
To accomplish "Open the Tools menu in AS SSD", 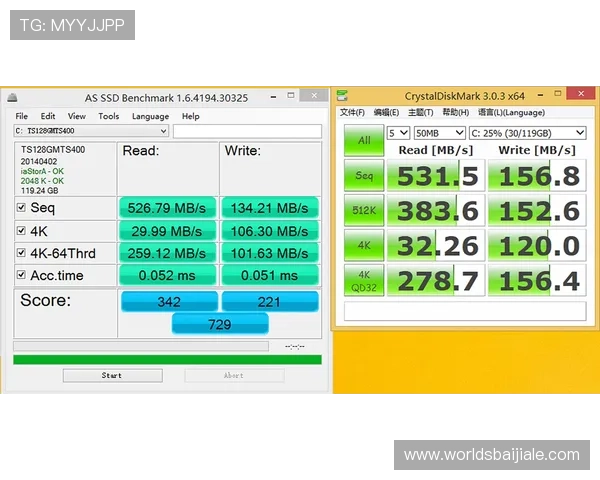I will point(108,116).
